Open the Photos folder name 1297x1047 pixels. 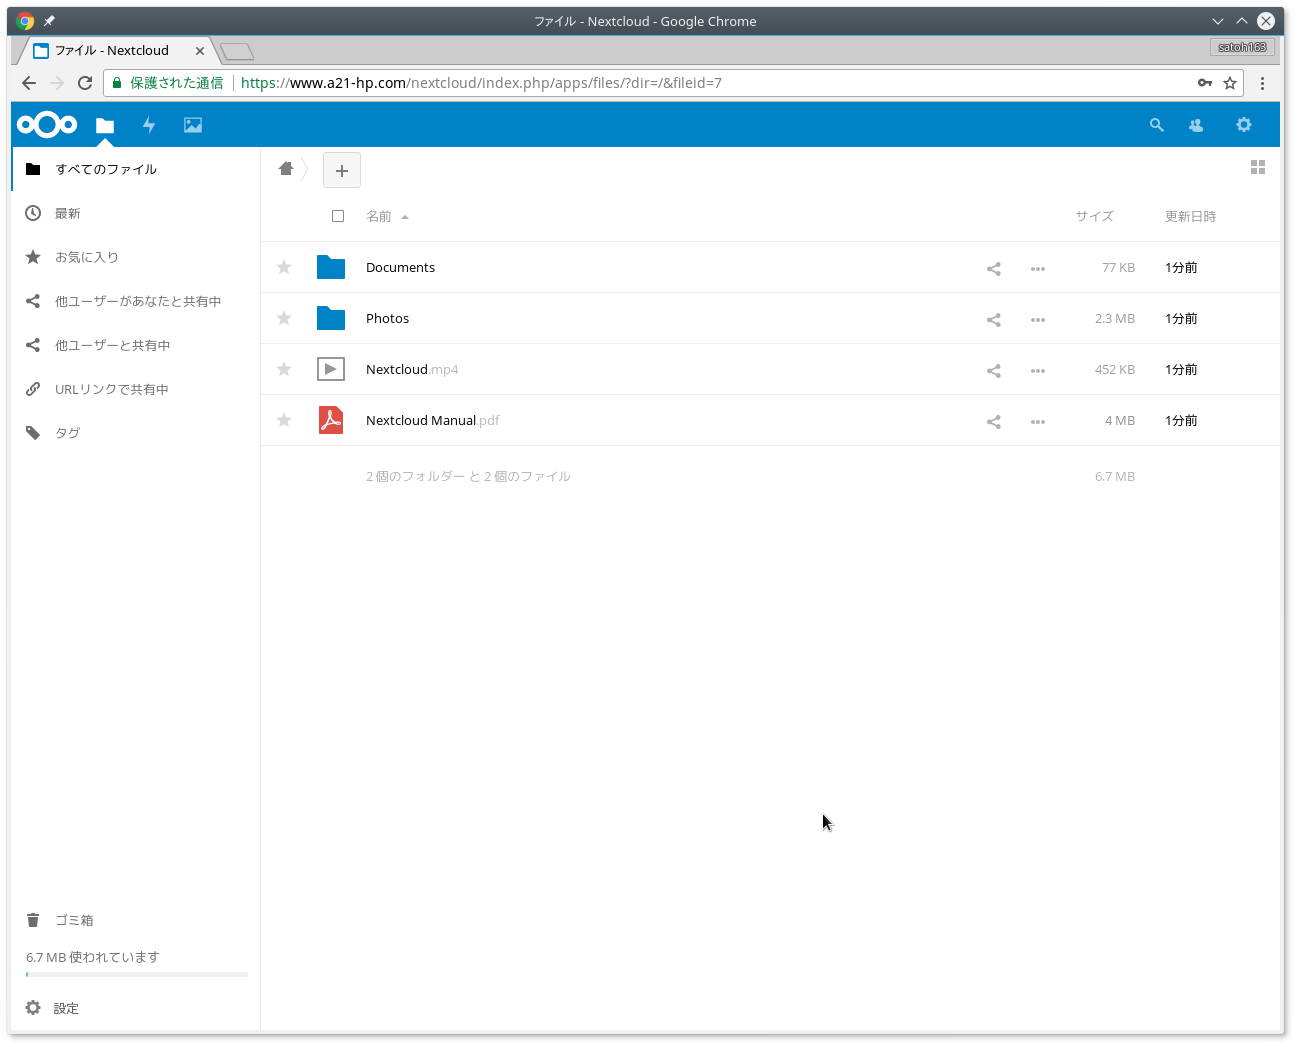point(387,318)
